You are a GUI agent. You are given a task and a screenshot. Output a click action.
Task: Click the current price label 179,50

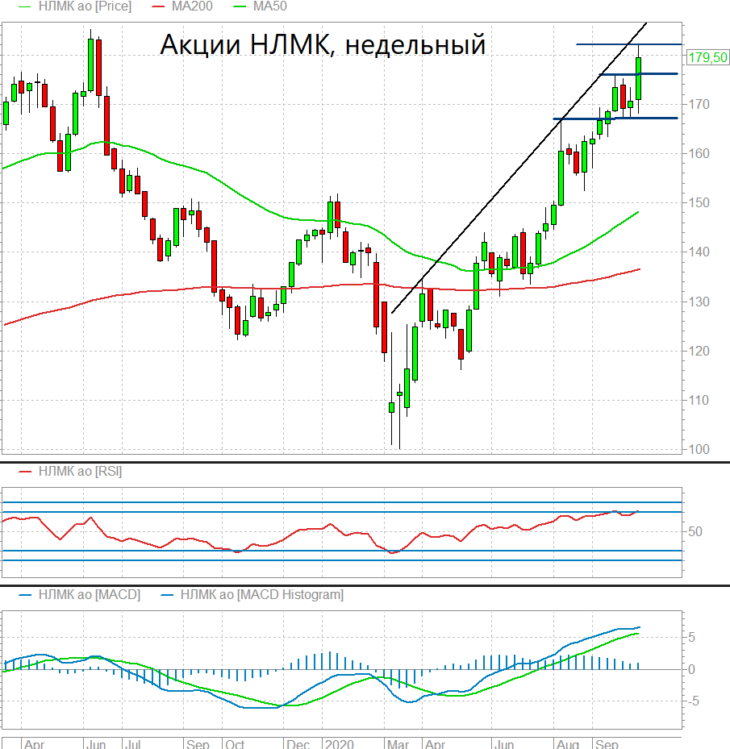pos(708,57)
